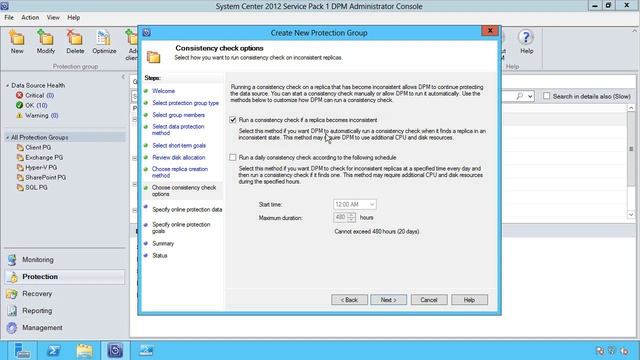Viewport: 640px width, 360px height.
Task: Check Search in details also (Slow)
Action: (x=547, y=96)
